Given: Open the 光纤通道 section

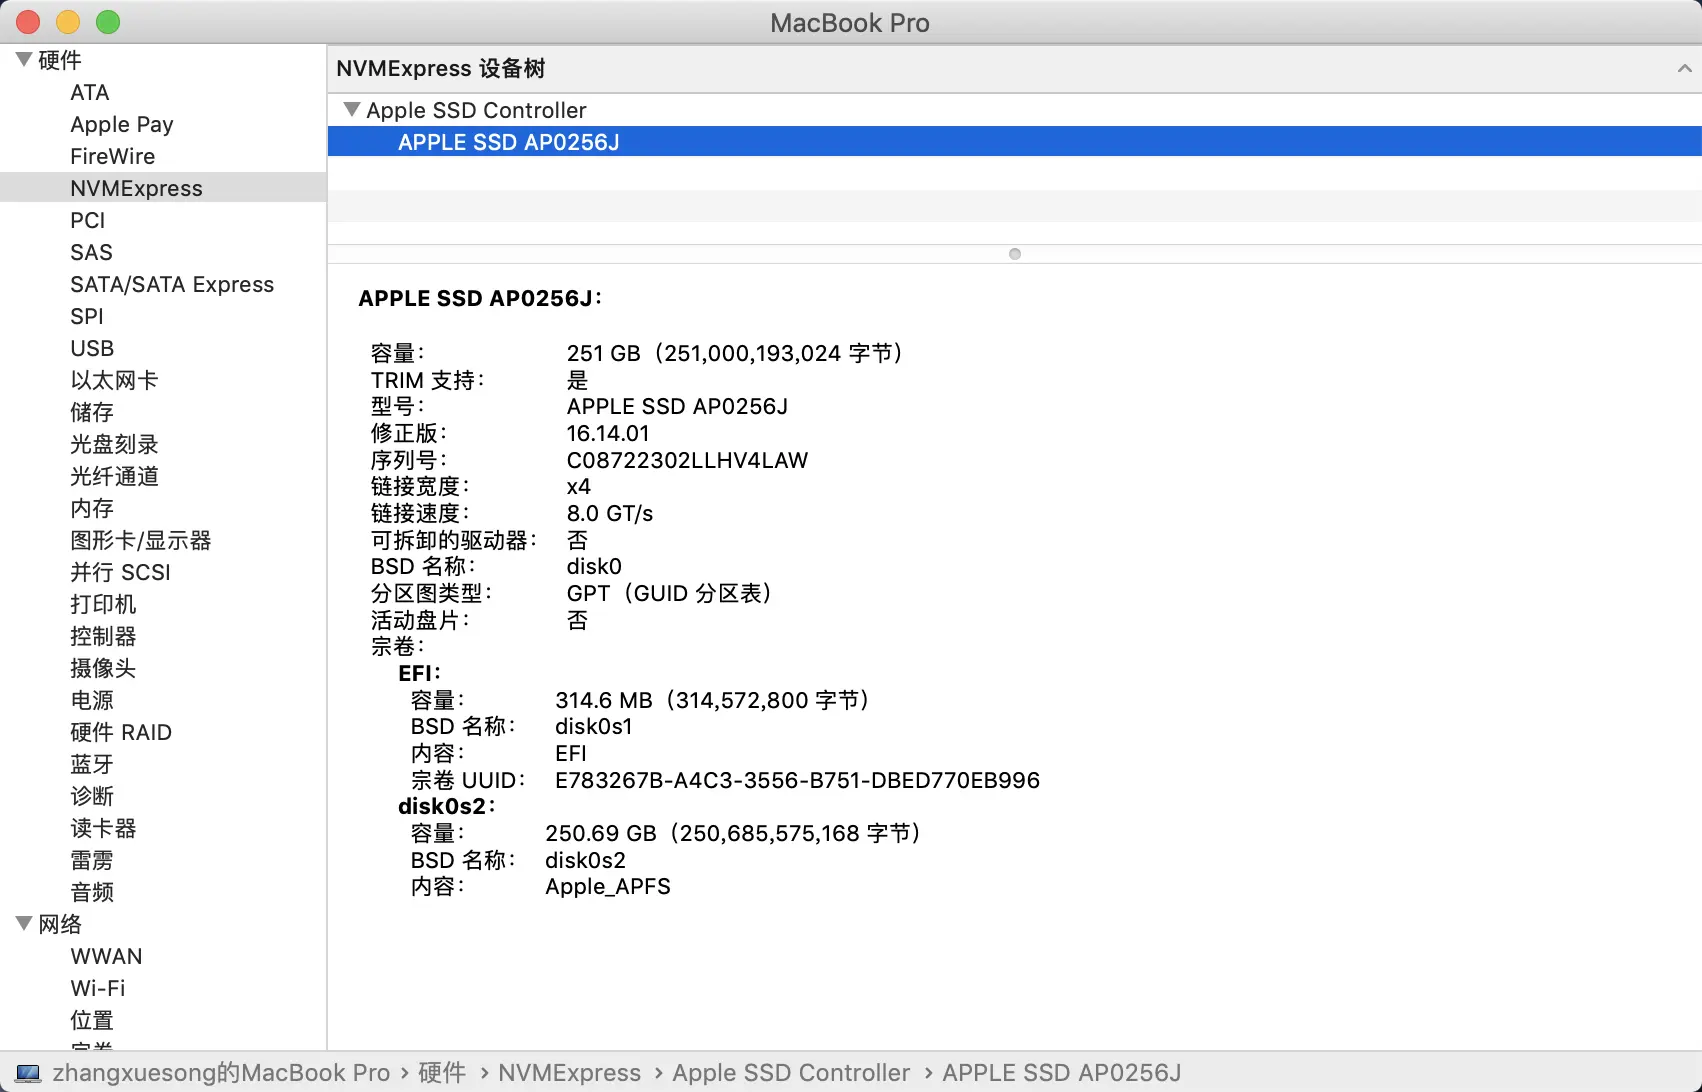Looking at the screenshot, I should tap(114, 476).
